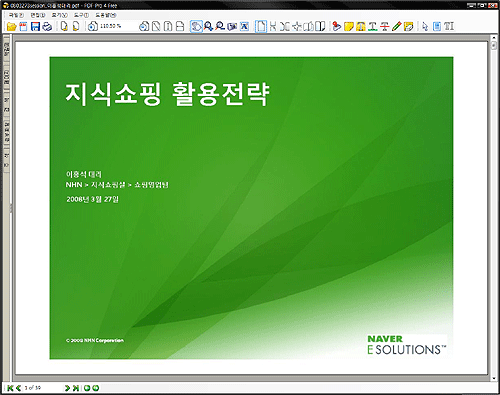Select the red Strikeout text tool
500x395 pixels.
[384, 26]
